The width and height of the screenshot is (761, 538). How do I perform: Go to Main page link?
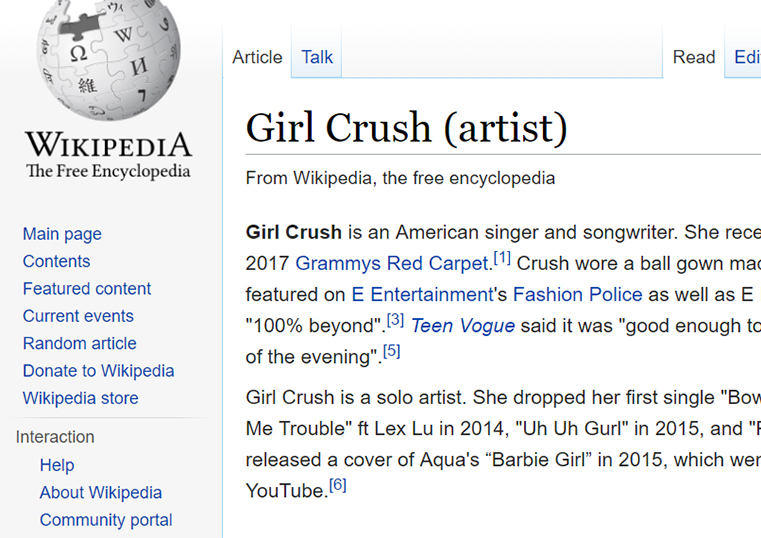[62, 234]
